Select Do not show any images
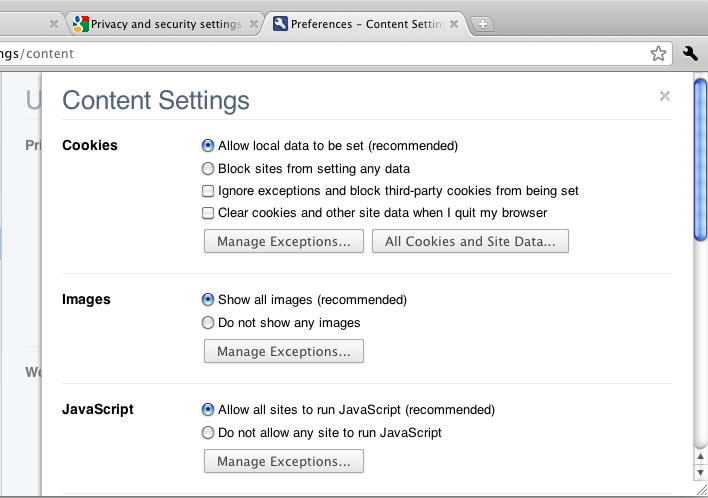Viewport: 708px width, 498px height. click(208, 323)
